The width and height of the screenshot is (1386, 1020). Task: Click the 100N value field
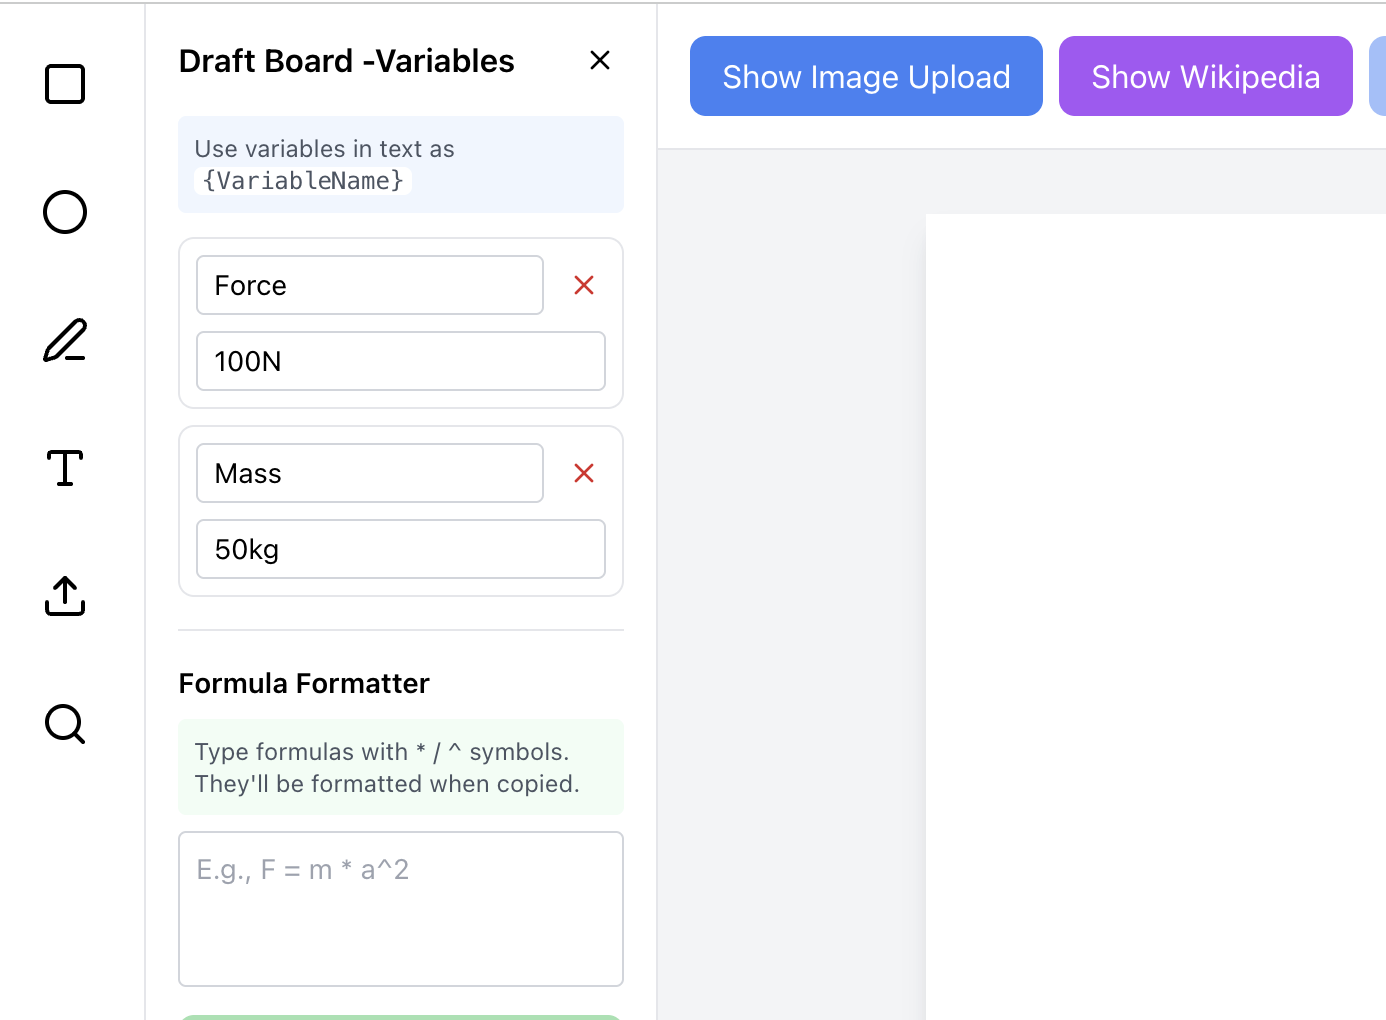(401, 362)
